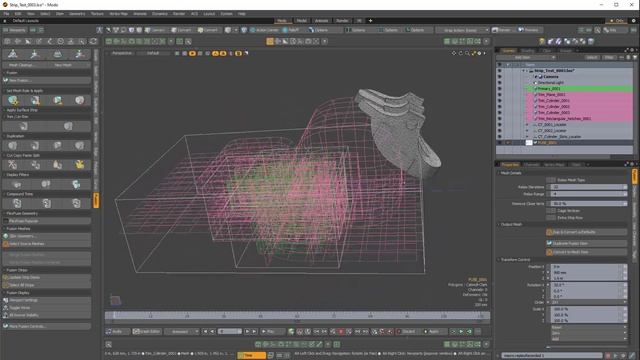Click the left icon in the Trim row below Apply Surface Strip
This screenshot has height=360, width=640.
coord(24,126)
